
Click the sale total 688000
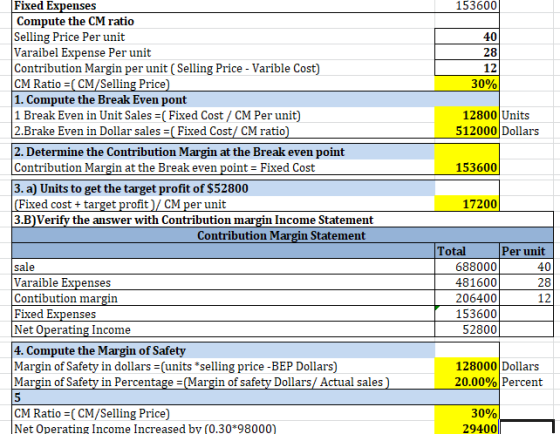click(467, 266)
